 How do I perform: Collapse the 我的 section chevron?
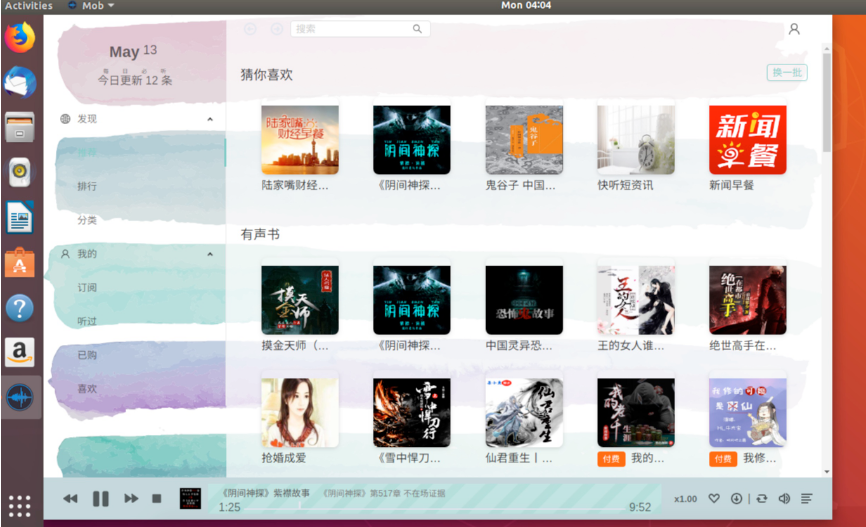(x=210, y=254)
